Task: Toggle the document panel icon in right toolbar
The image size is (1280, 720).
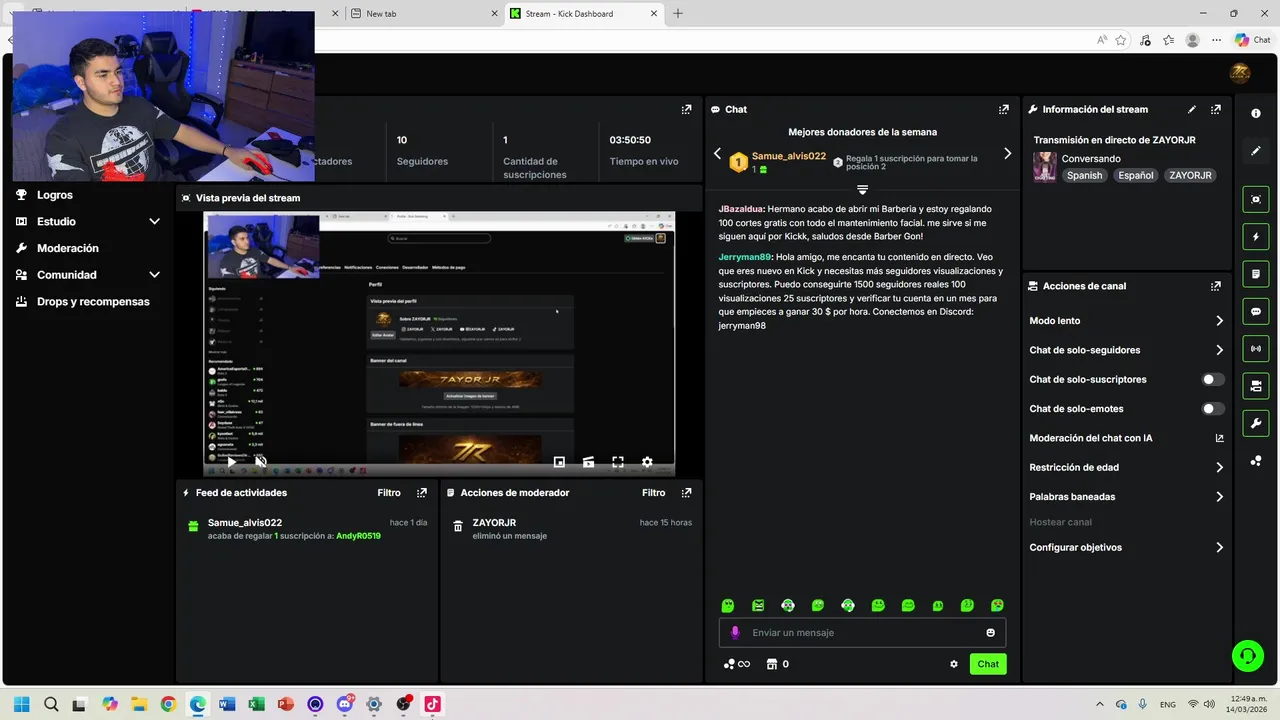Action: pos(1256,274)
